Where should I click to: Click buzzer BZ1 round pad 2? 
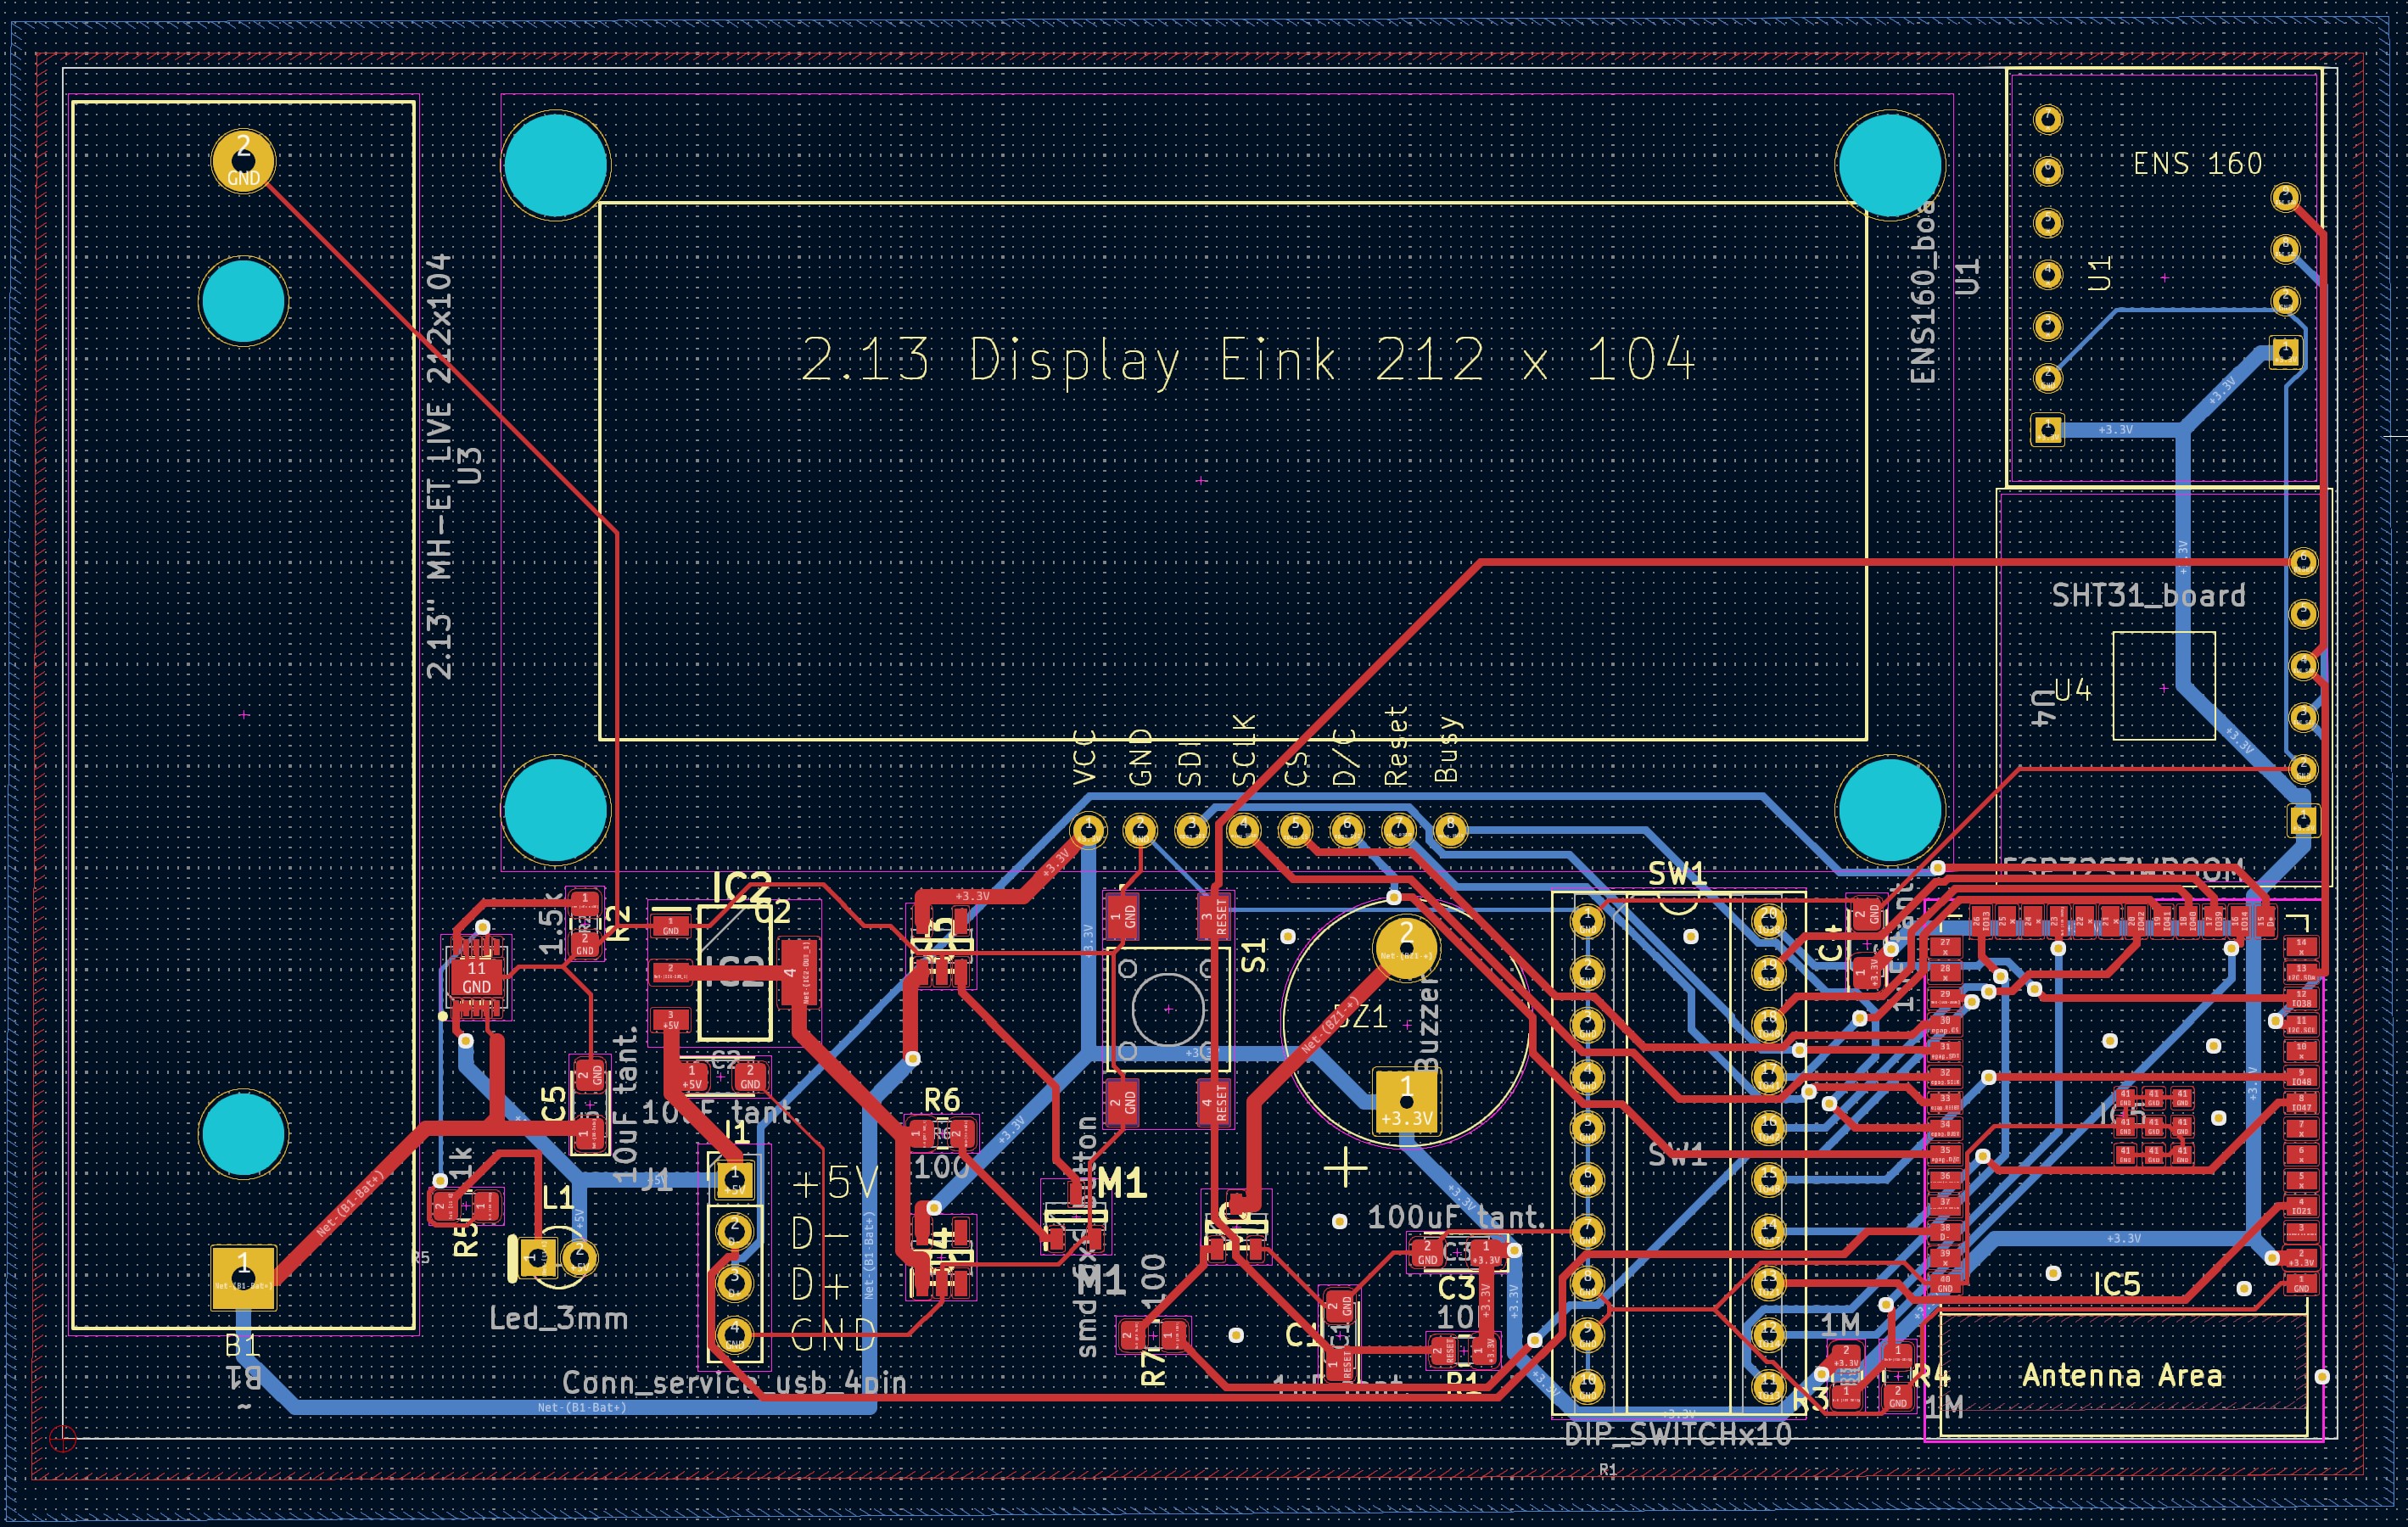pyautogui.click(x=1406, y=947)
